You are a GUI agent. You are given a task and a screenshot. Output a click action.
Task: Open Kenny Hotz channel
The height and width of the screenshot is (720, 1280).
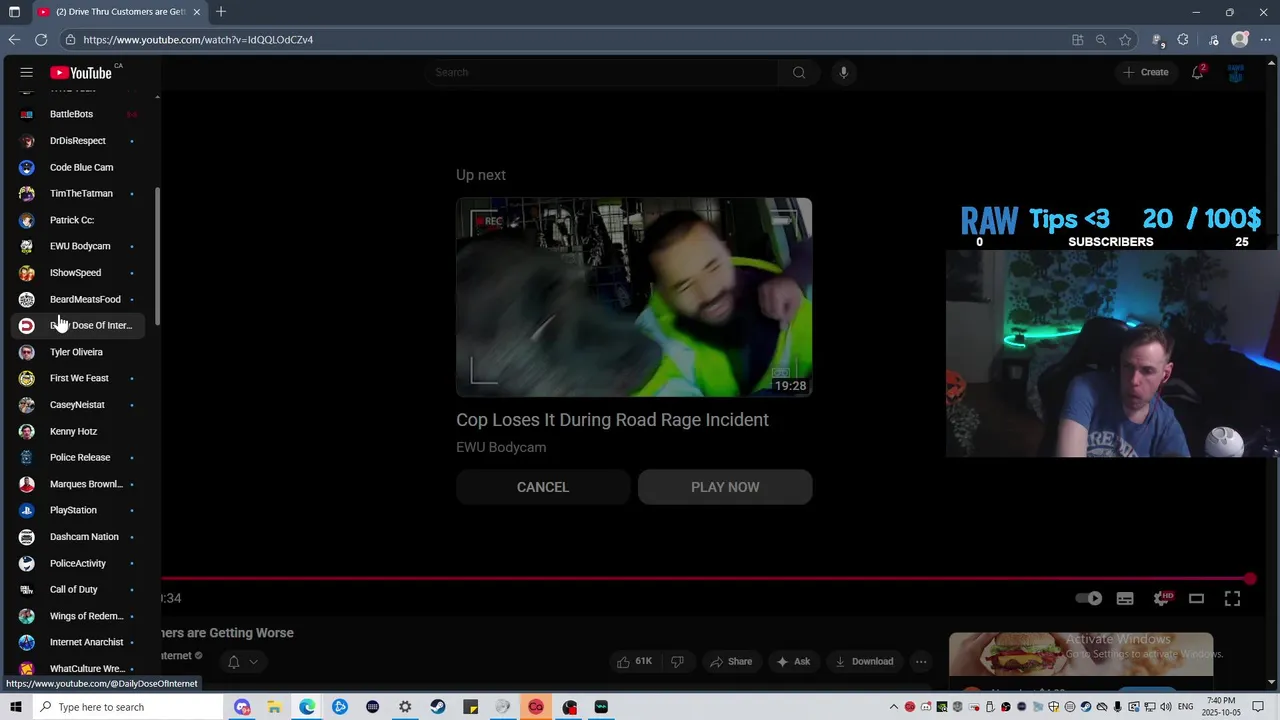(79, 431)
